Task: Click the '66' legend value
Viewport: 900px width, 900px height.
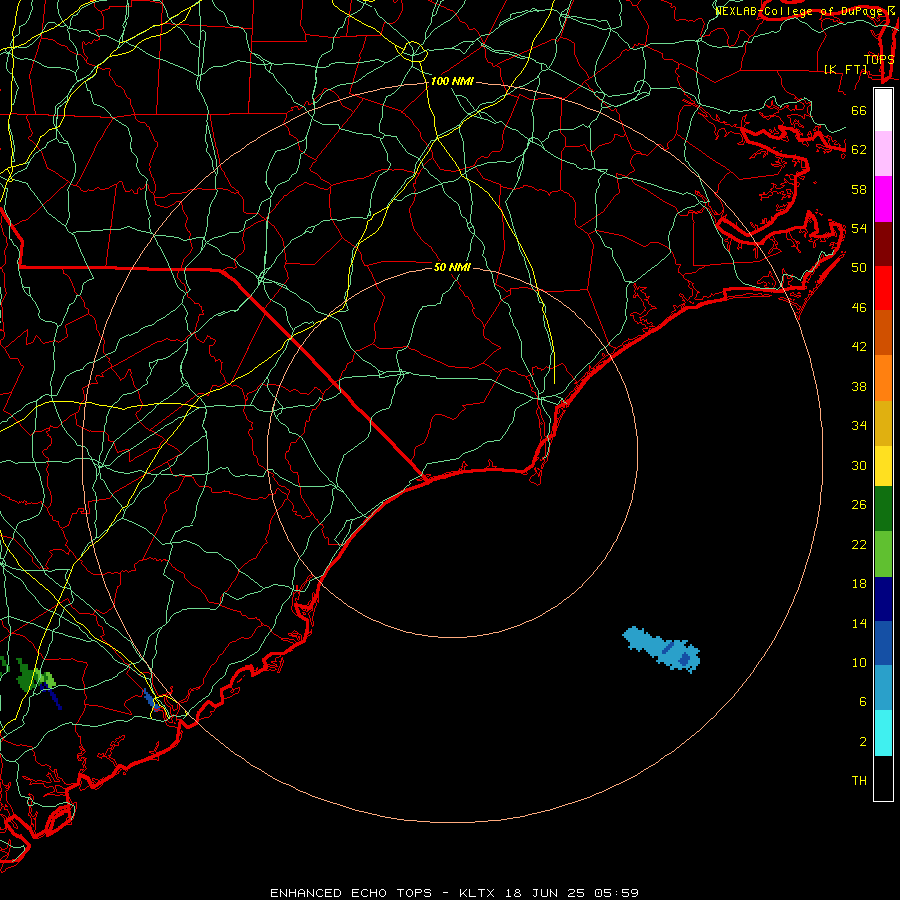Action: coord(859,111)
